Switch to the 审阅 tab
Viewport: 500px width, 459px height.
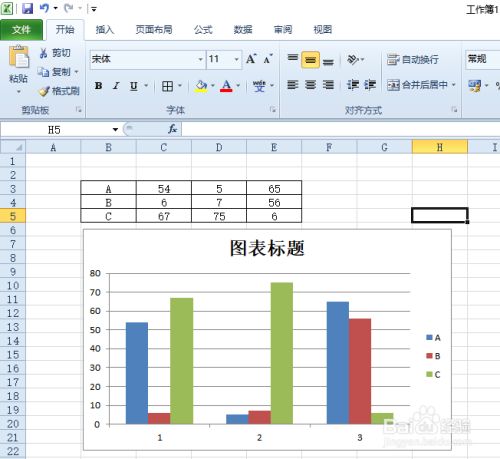(x=283, y=30)
